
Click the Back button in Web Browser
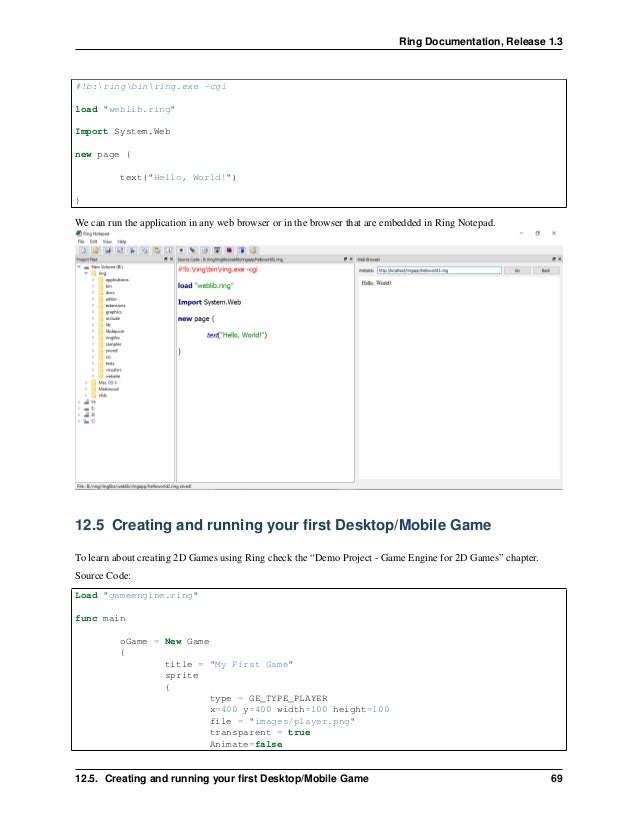tap(546, 270)
